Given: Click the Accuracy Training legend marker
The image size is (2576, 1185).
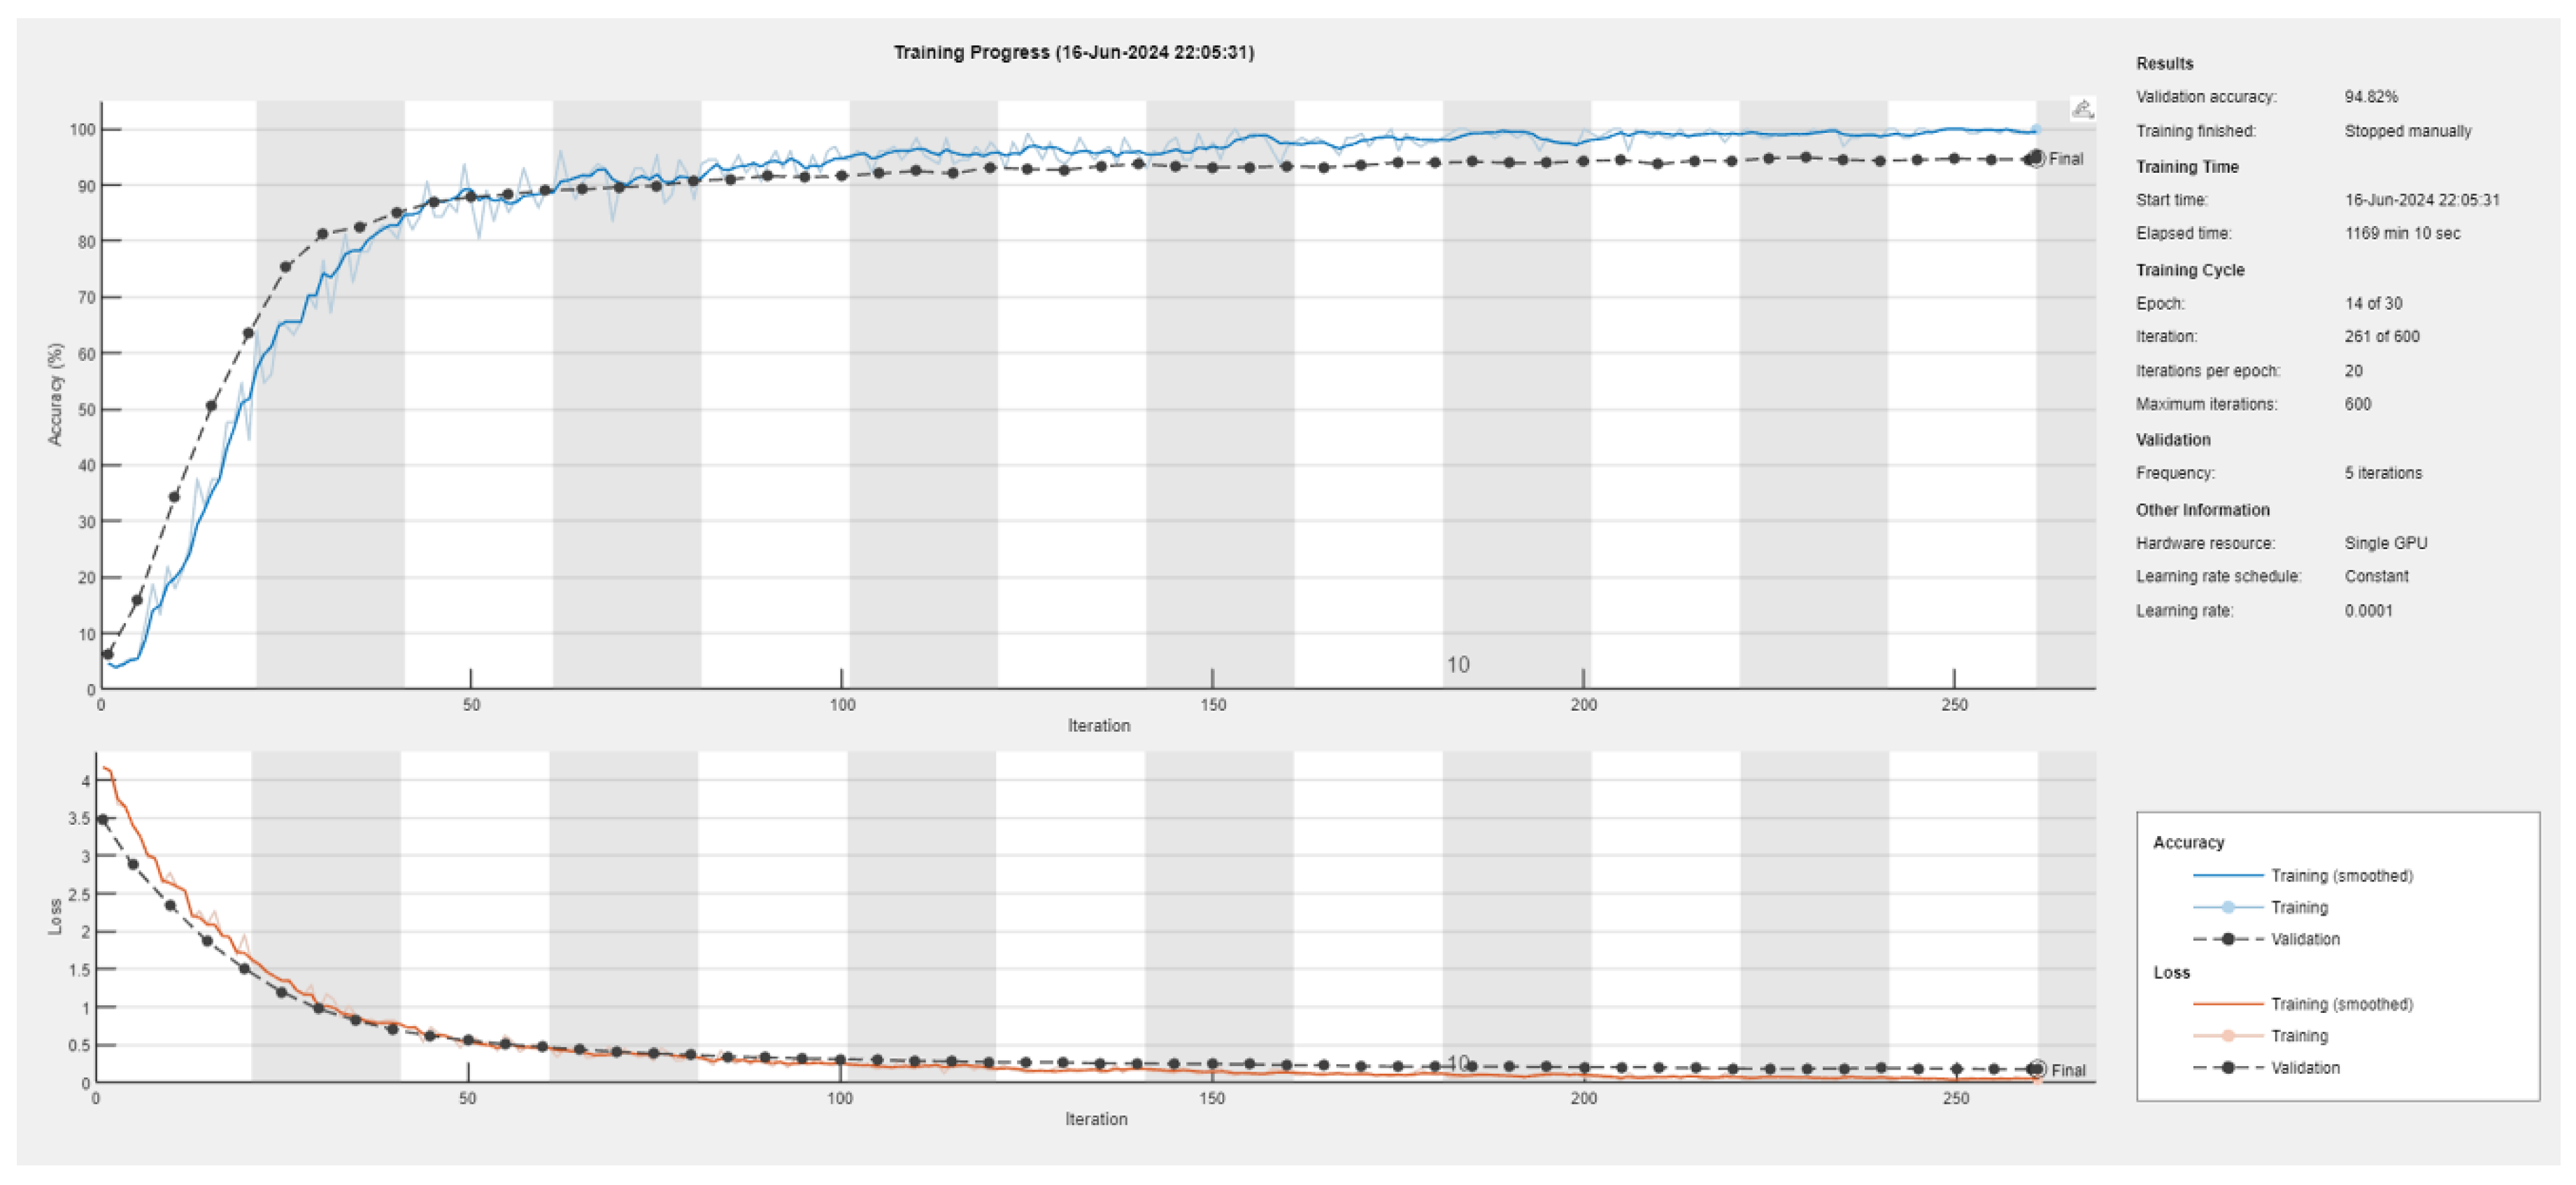Looking at the screenshot, I should (2228, 908).
